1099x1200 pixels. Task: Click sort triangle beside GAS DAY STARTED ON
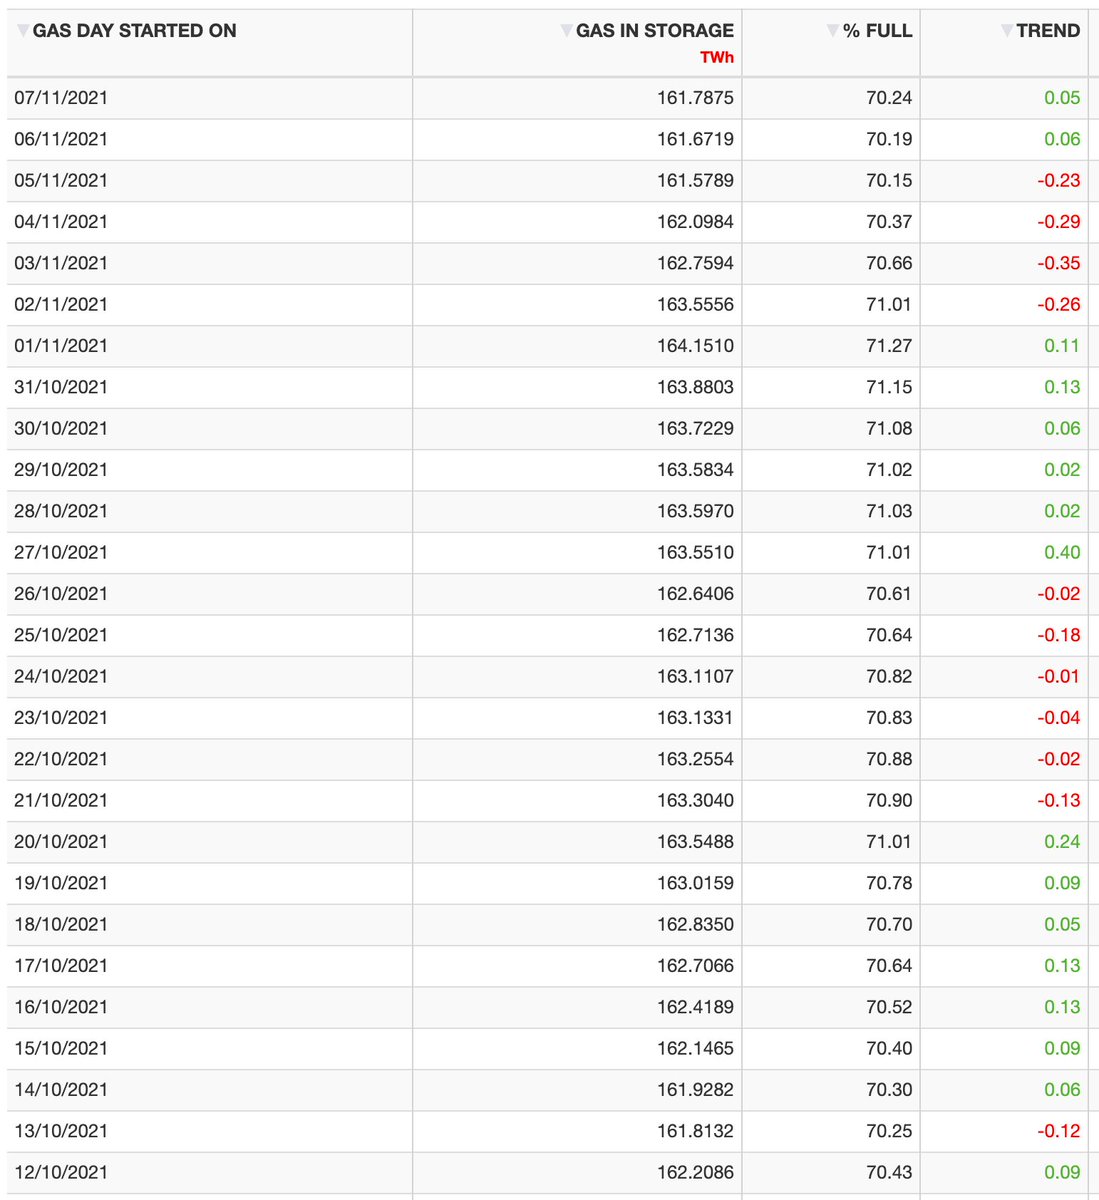coord(23,31)
